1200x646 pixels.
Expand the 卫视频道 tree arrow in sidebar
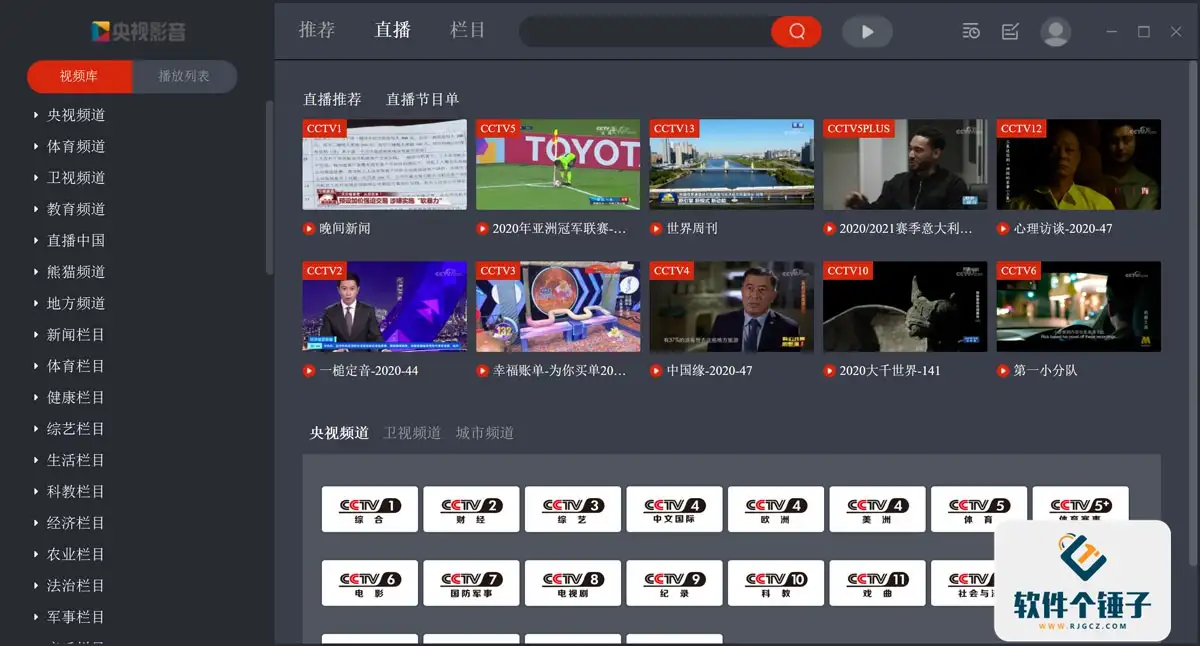coord(36,178)
